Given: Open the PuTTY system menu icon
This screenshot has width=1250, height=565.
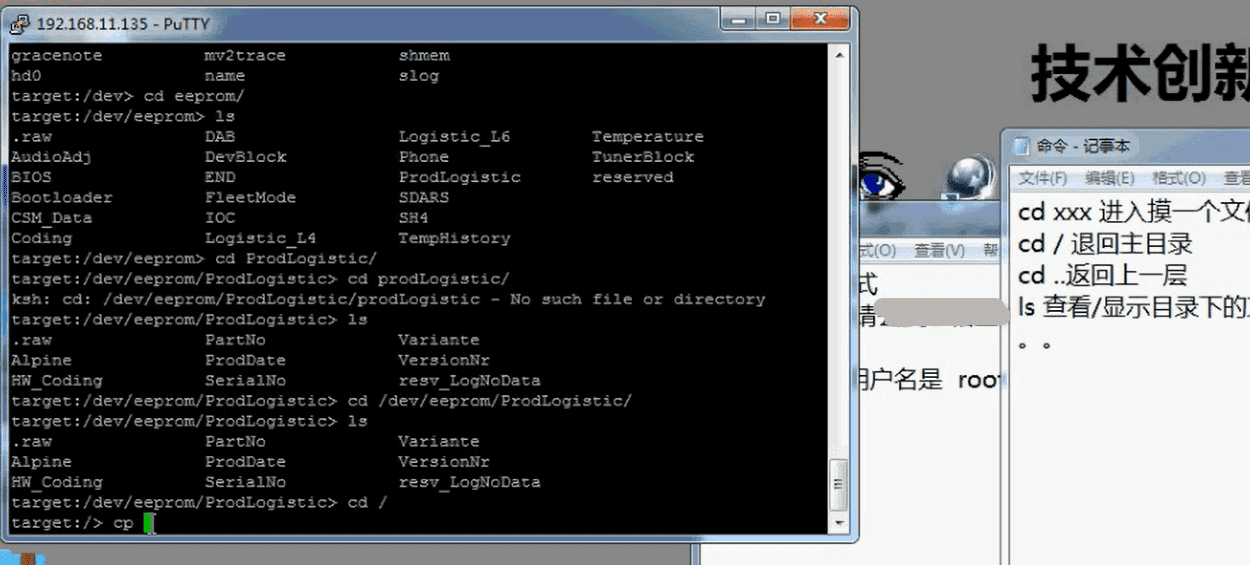Looking at the screenshot, I should (19, 21).
